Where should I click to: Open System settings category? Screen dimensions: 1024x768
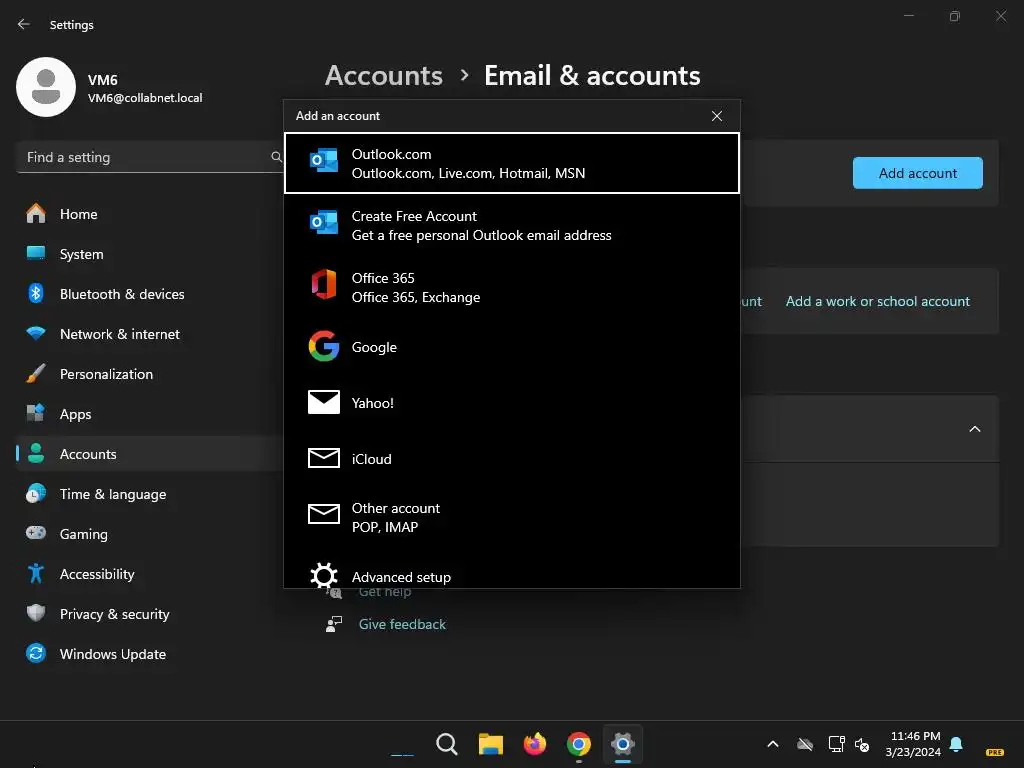(x=150, y=254)
